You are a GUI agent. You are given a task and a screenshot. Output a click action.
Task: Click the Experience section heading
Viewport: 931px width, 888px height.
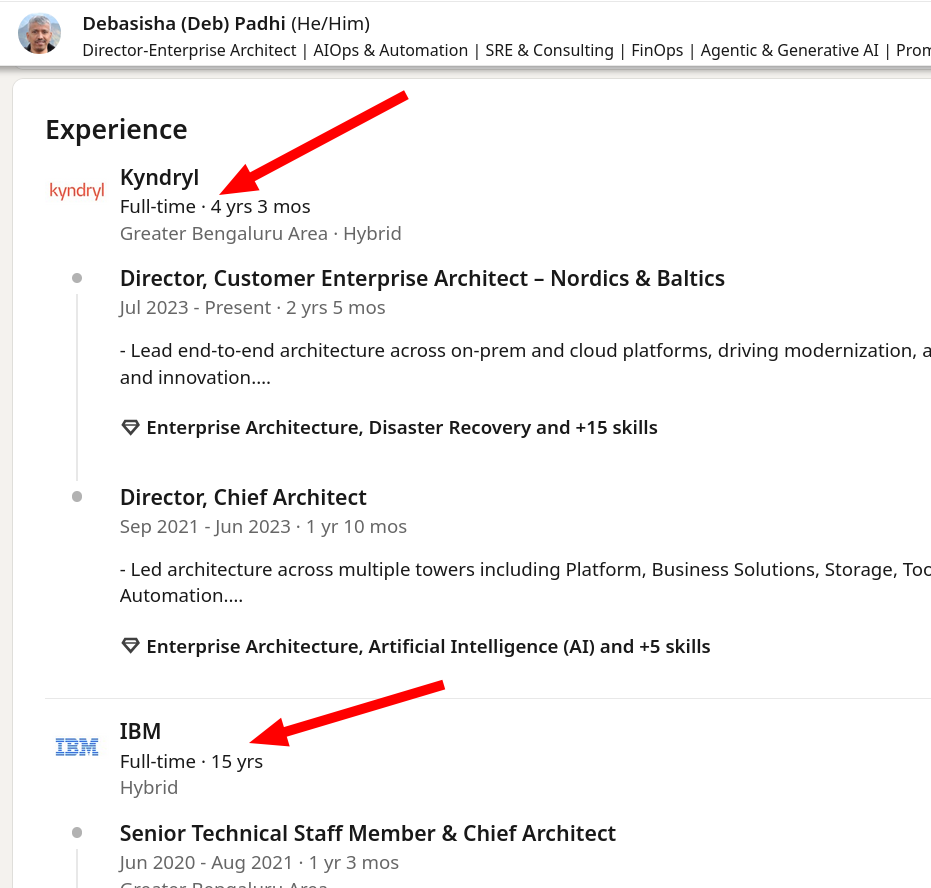pyautogui.click(x=116, y=130)
